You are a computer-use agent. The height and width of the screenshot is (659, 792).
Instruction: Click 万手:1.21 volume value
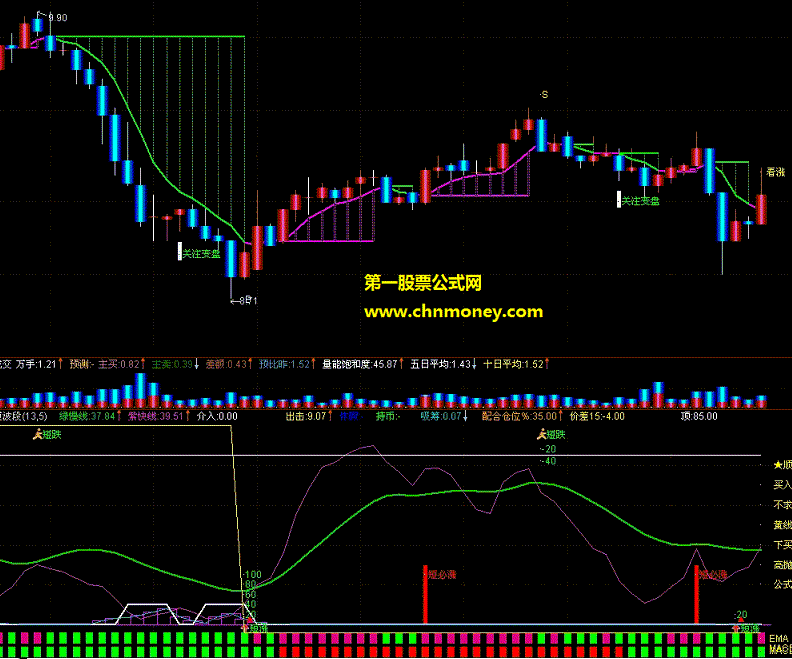pyautogui.click(x=36, y=364)
